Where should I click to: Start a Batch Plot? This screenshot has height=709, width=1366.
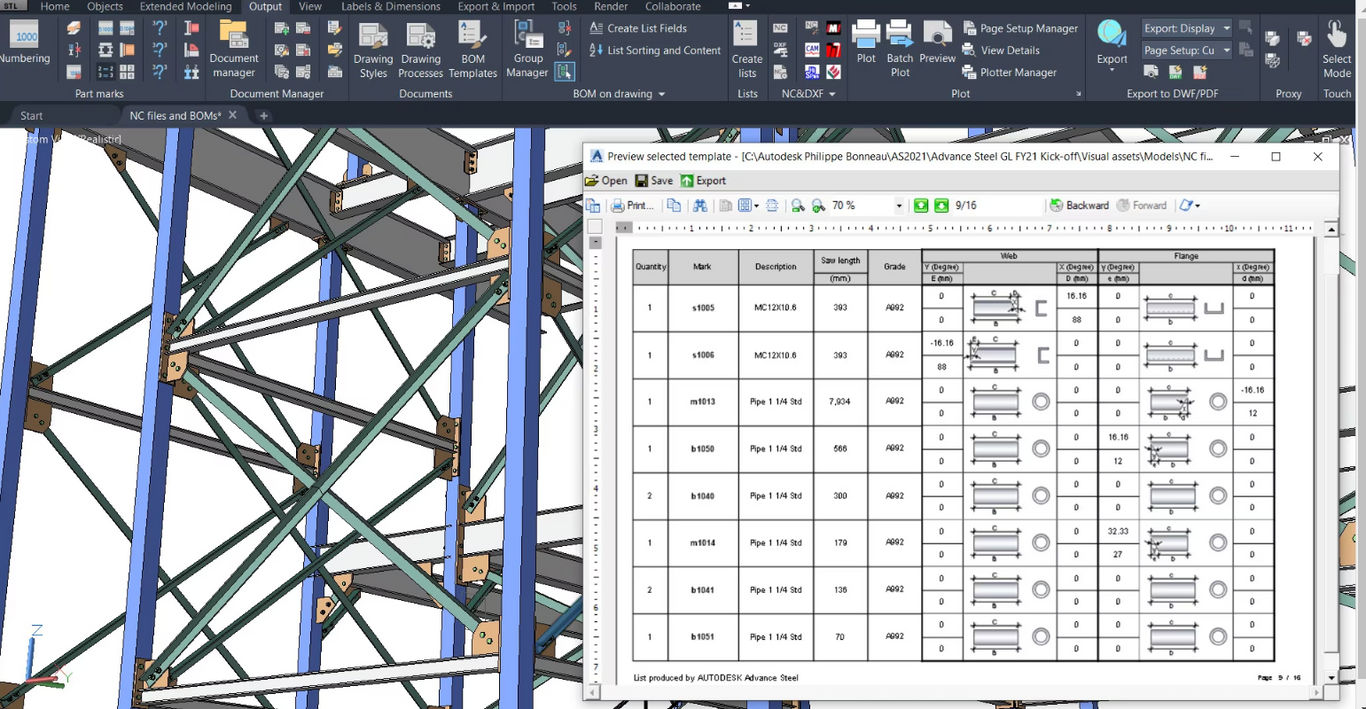tap(899, 44)
